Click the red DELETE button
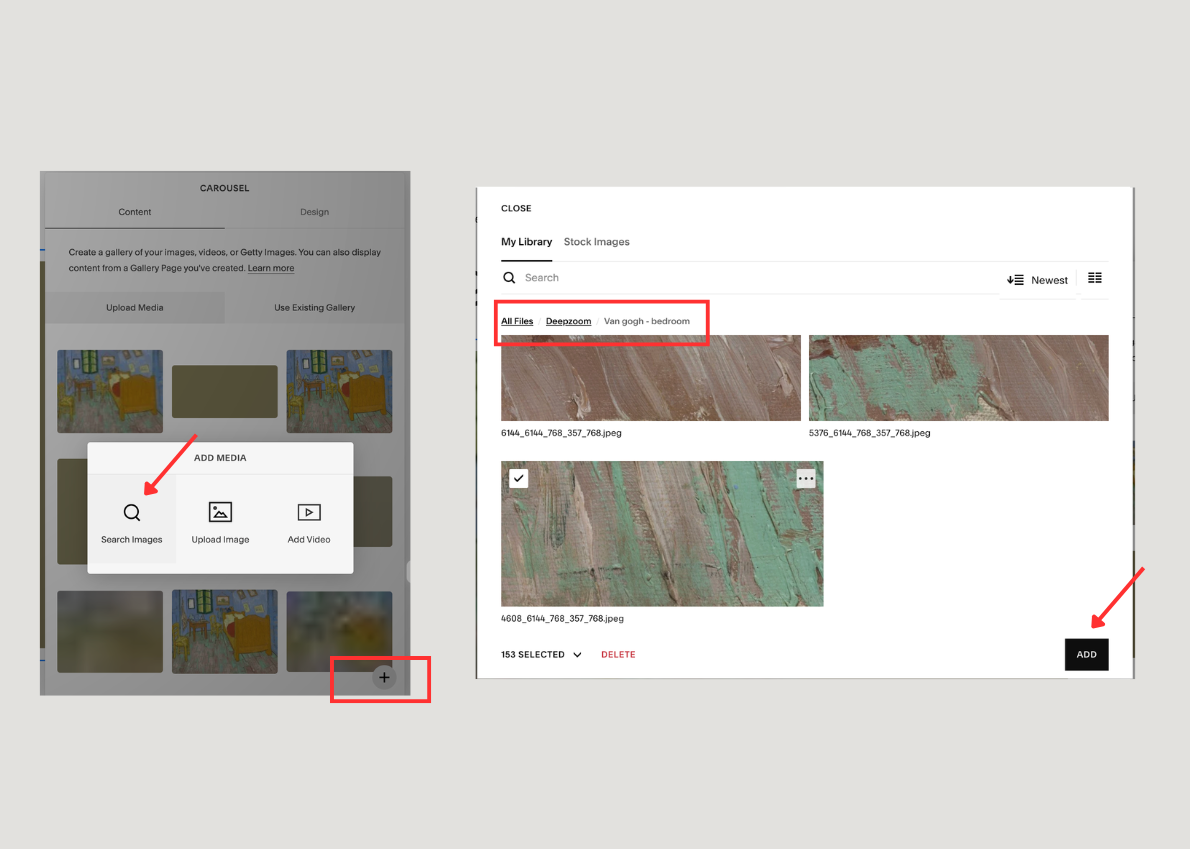1190x849 pixels. tap(618, 655)
